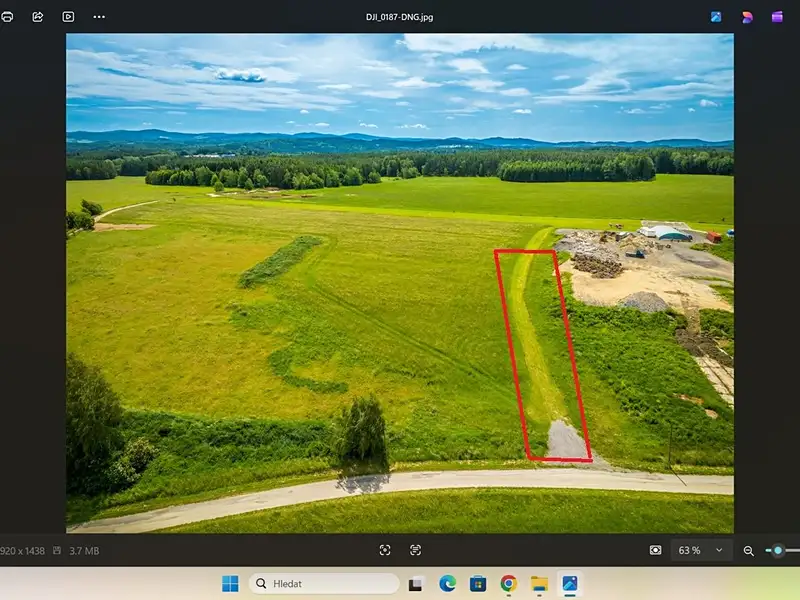The height and width of the screenshot is (600, 800).
Task: Click the displayed aerial field photo
Action: tap(400, 283)
